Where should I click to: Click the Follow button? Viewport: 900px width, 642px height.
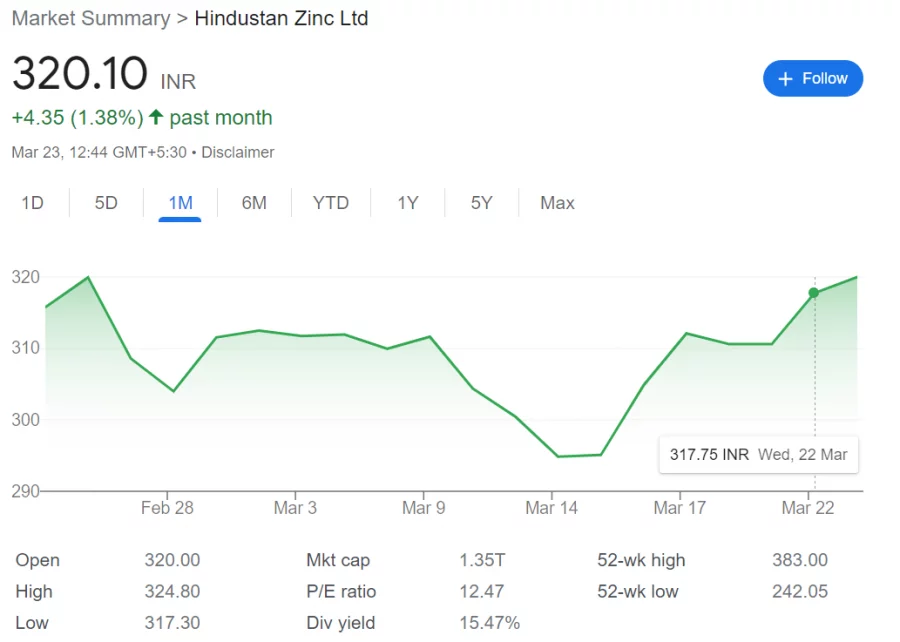[x=813, y=78]
